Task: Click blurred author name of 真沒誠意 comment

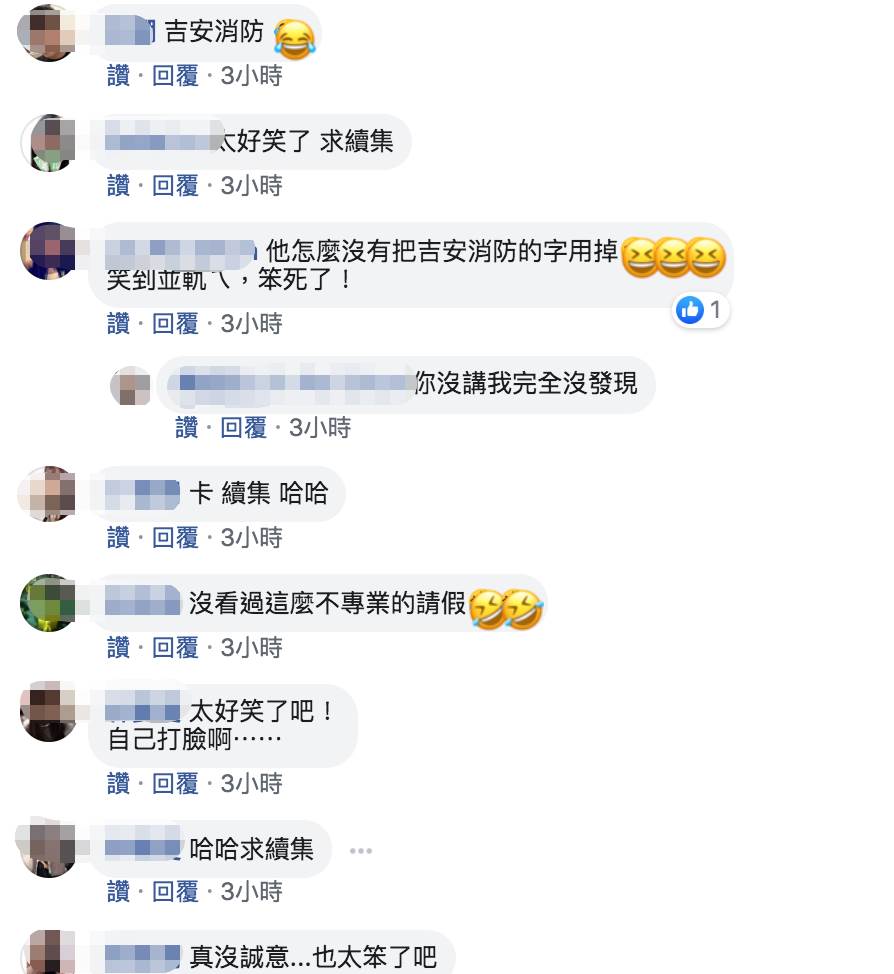Action: click(x=142, y=957)
